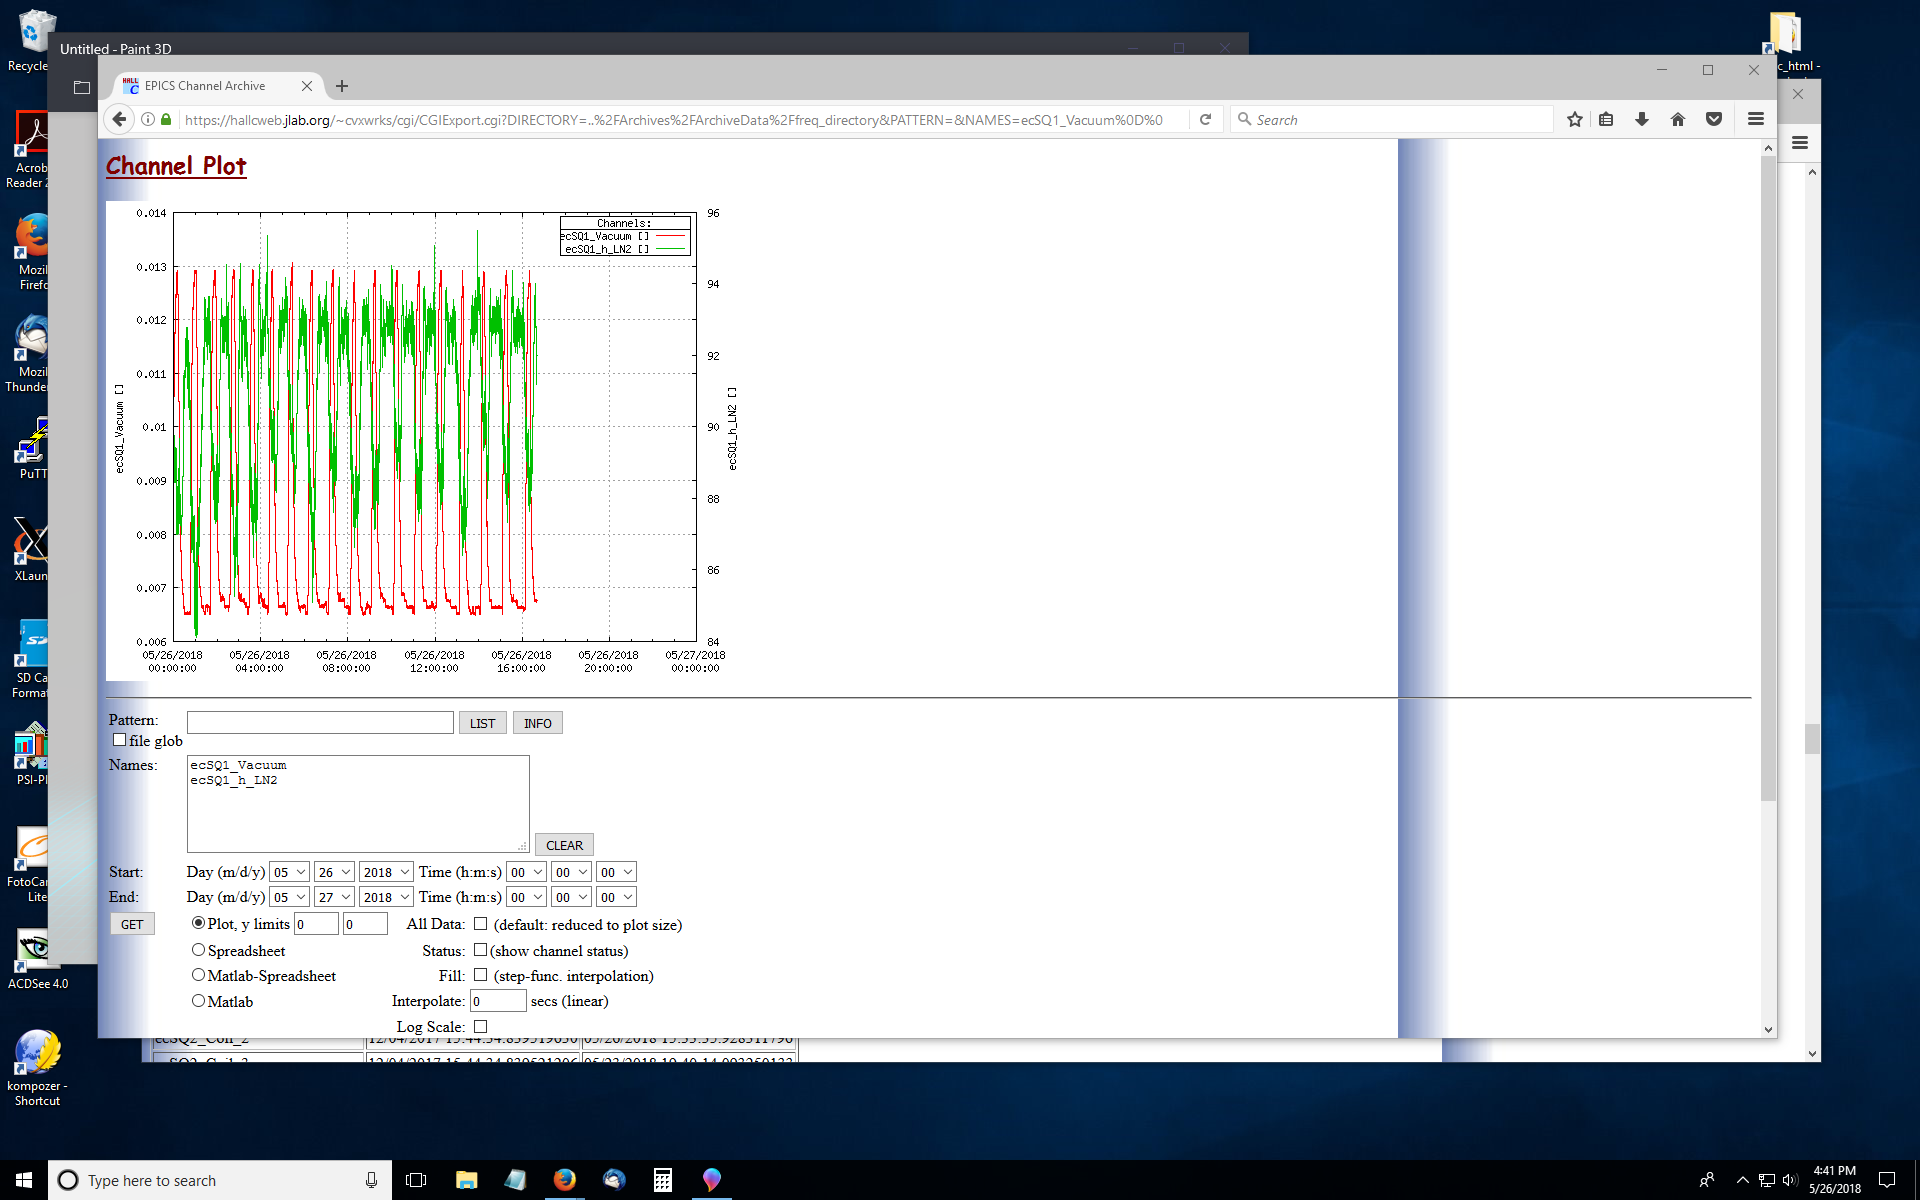
Task: Open End day dropdown showing 27
Action: (334, 897)
